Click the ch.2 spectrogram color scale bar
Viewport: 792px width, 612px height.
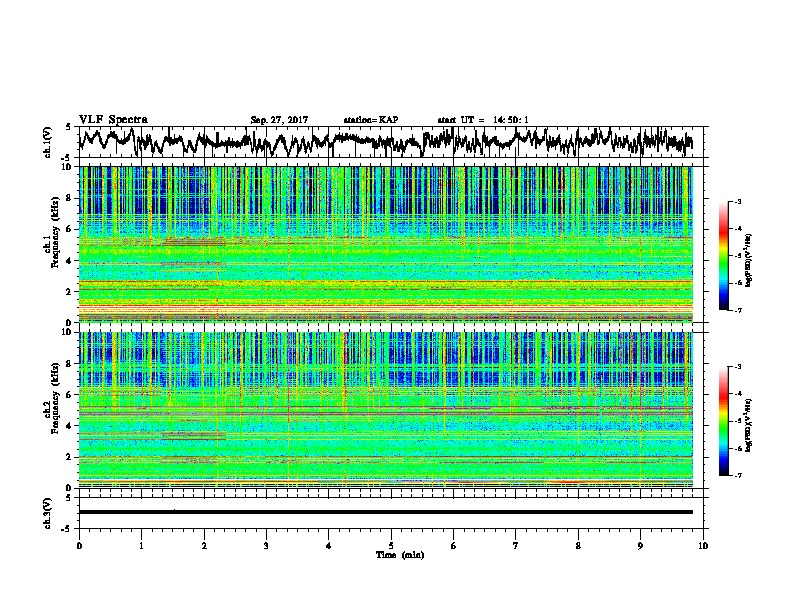(723, 421)
